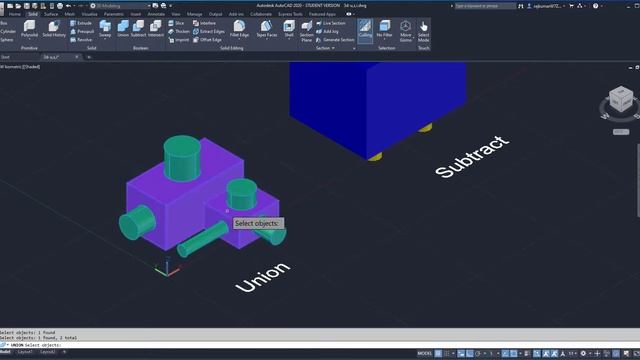This screenshot has height=360, width=640.
Task: Open the Home ribbon tab
Action: coord(15,14)
